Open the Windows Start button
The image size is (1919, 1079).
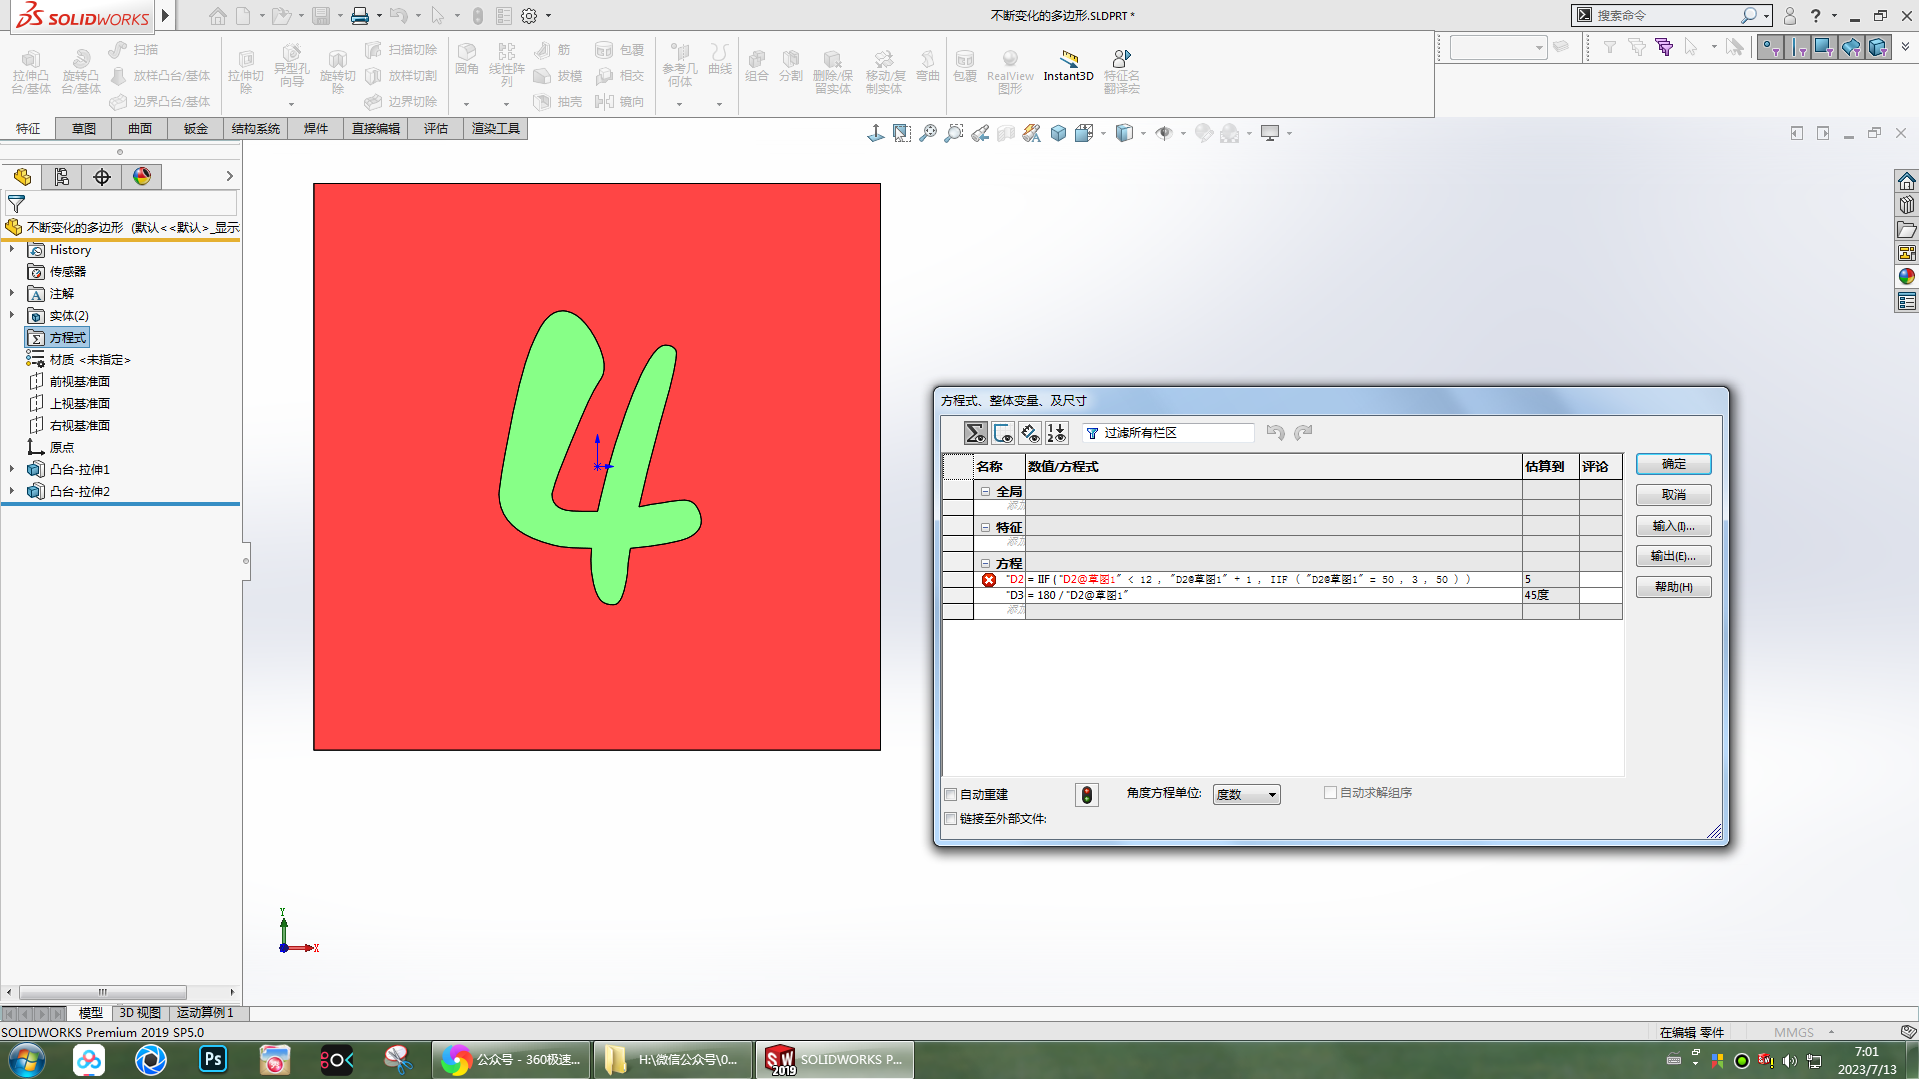27,1059
